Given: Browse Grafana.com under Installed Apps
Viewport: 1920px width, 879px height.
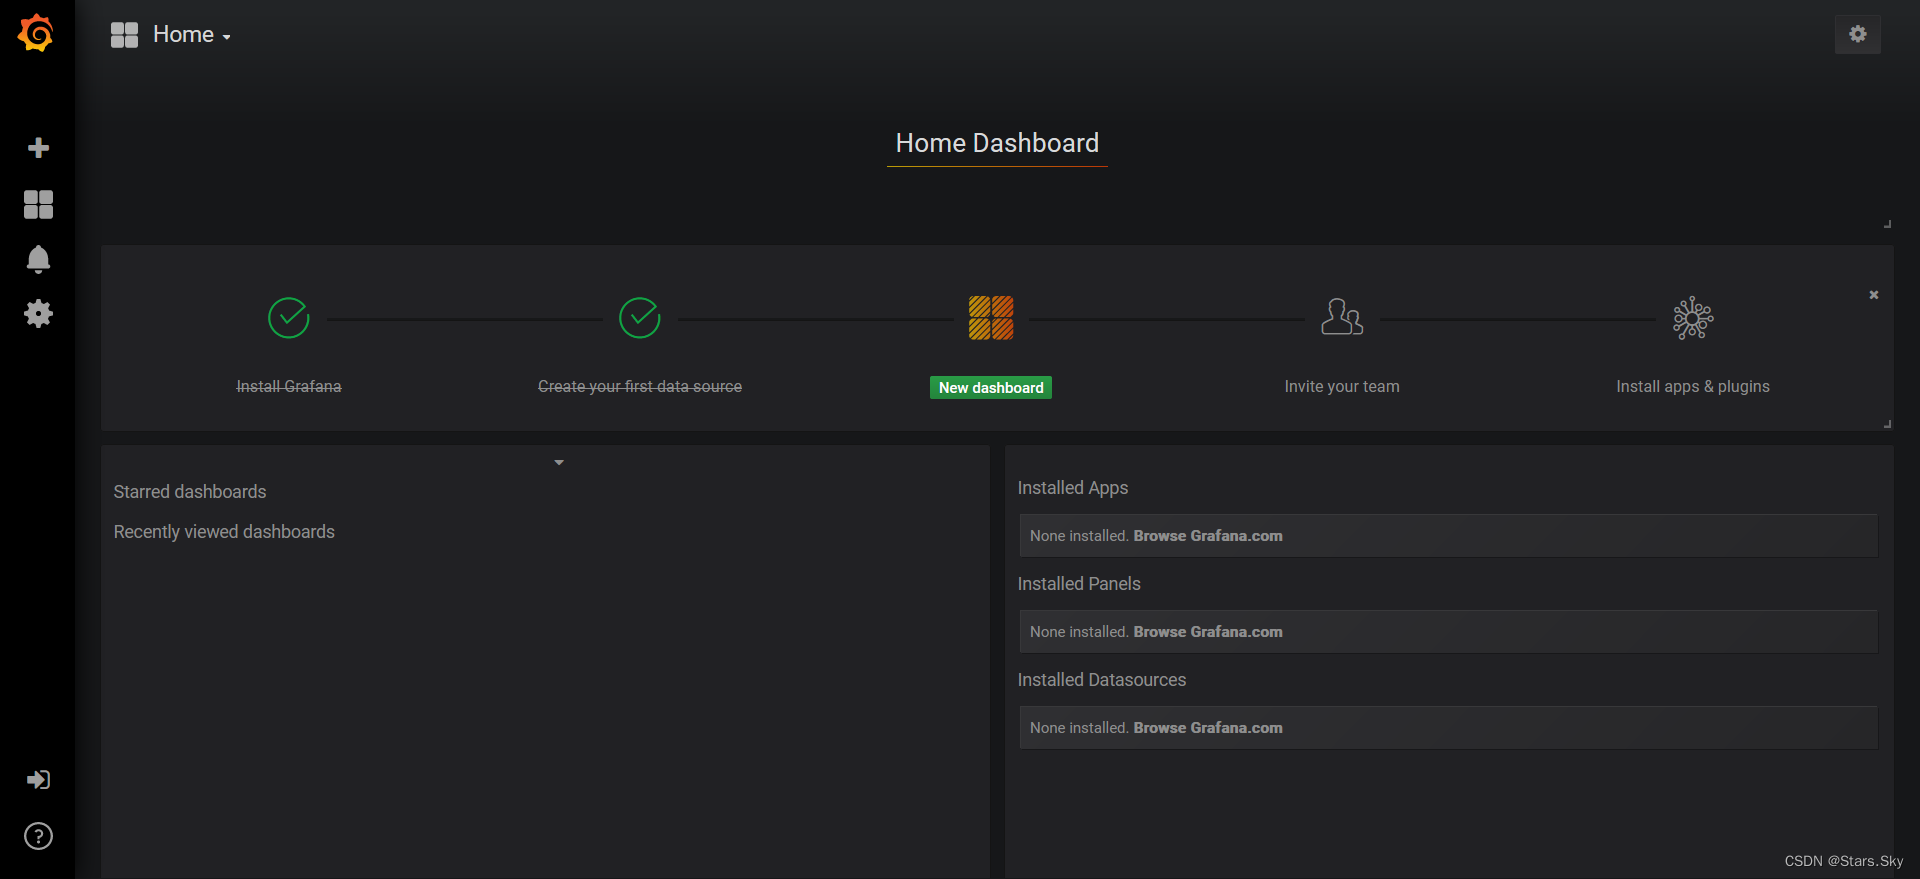Looking at the screenshot, I should click(x=1208, y=536).
